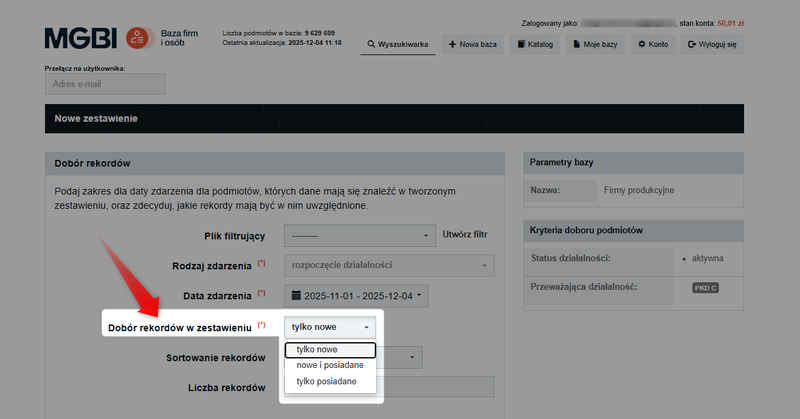Expand the Rodzaj zdarzenia dropdown
This screenshot has width=800, height=419.
[389, 266]
